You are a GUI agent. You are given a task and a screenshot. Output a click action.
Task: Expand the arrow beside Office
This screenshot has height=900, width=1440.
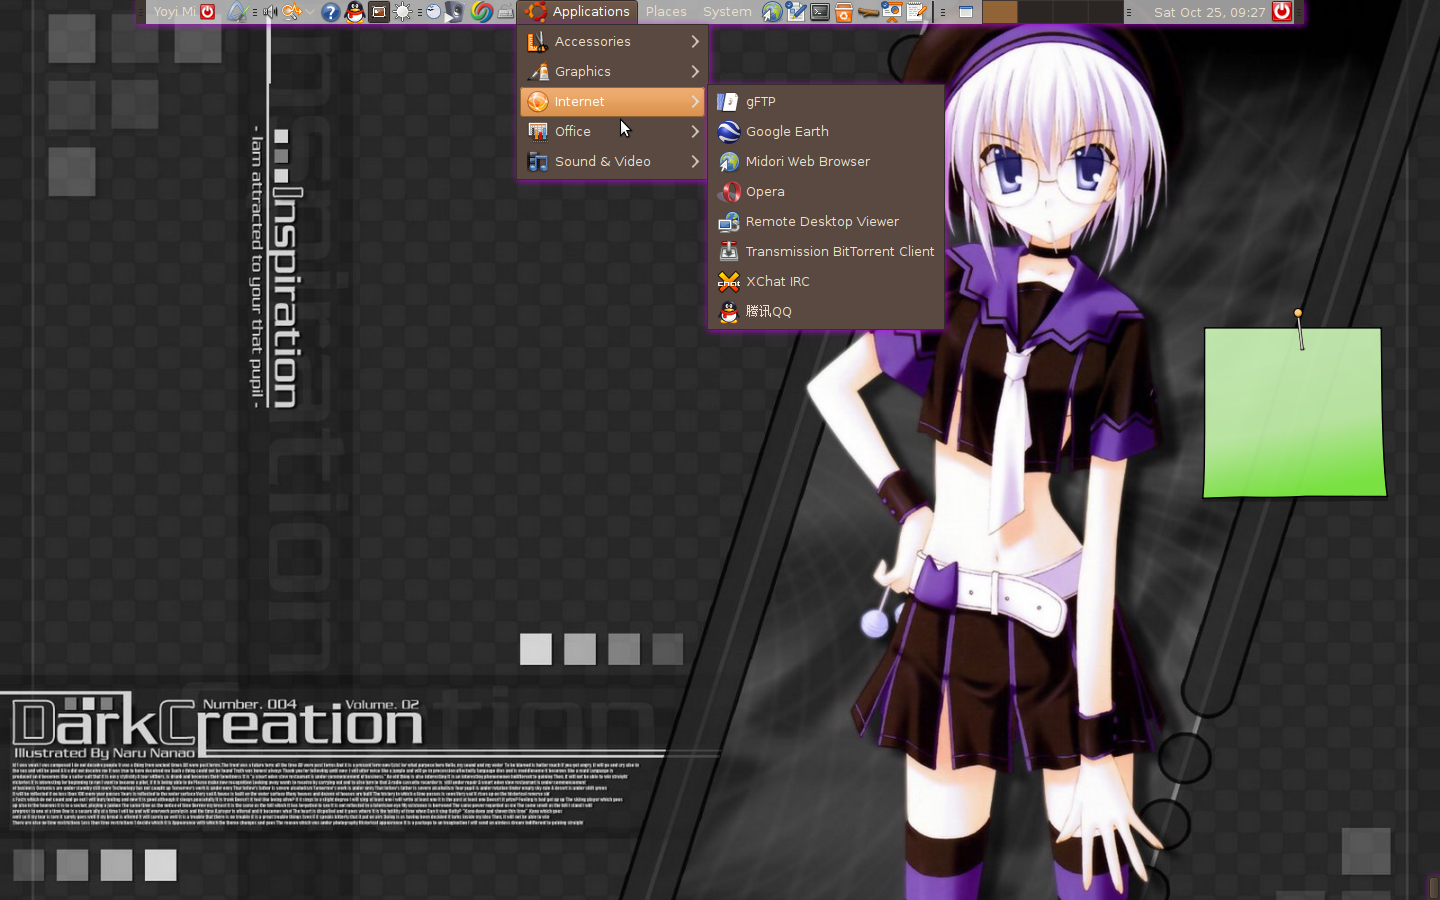click(x=695, y=131)
